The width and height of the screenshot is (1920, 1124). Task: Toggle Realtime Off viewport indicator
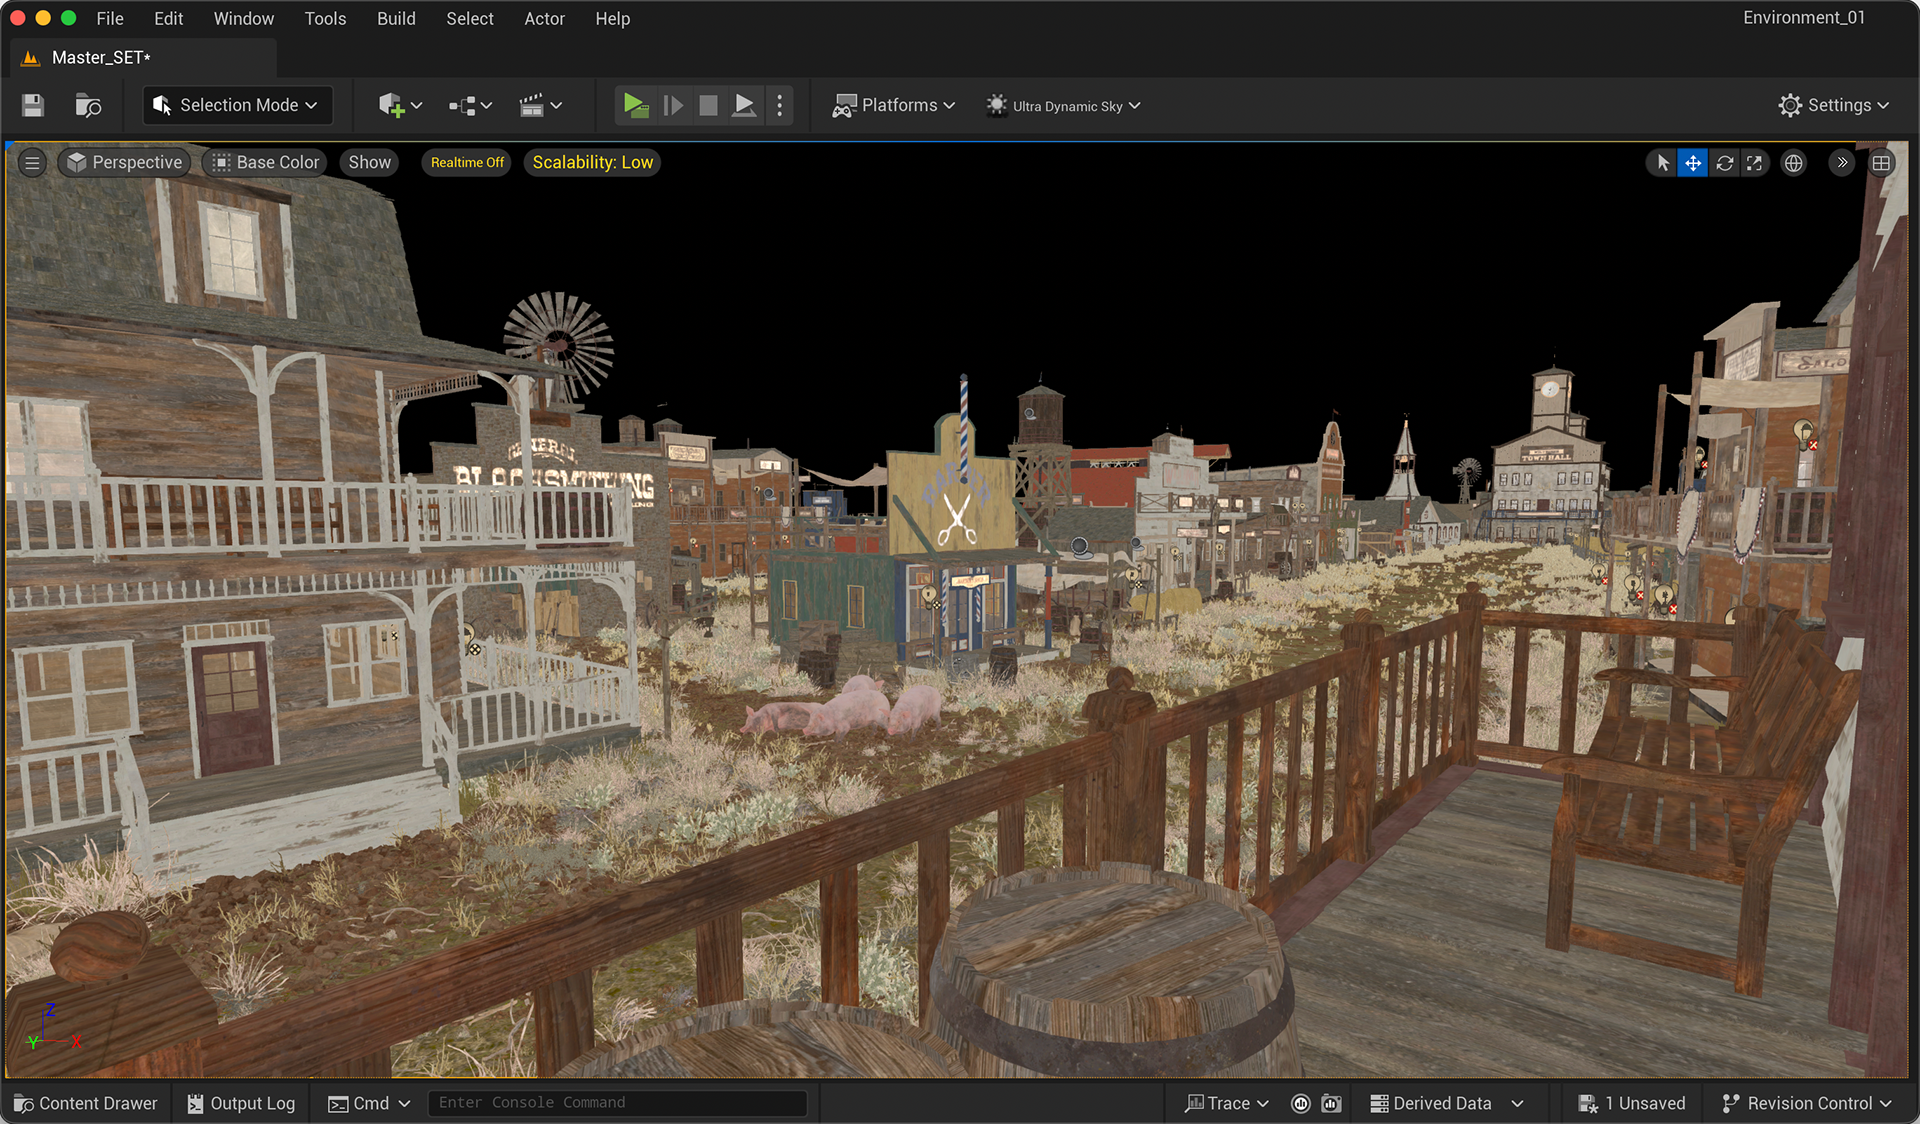[467, 162]
